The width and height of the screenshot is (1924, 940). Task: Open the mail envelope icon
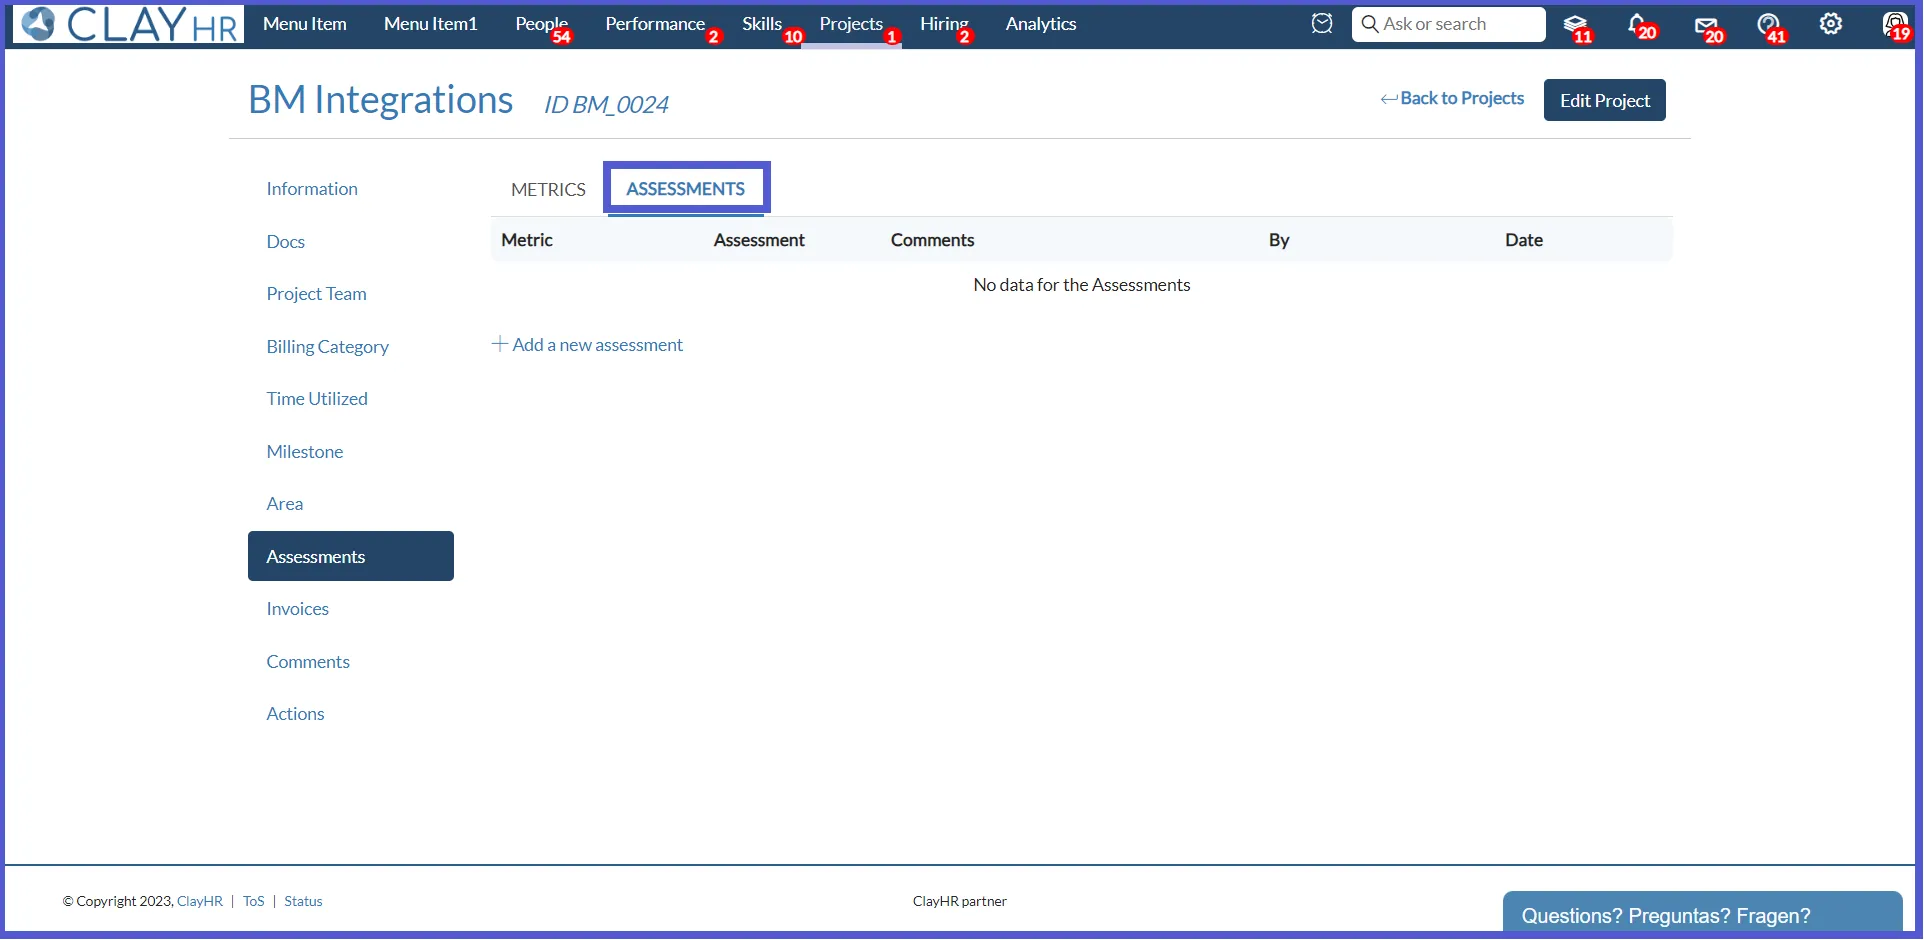1707,24
